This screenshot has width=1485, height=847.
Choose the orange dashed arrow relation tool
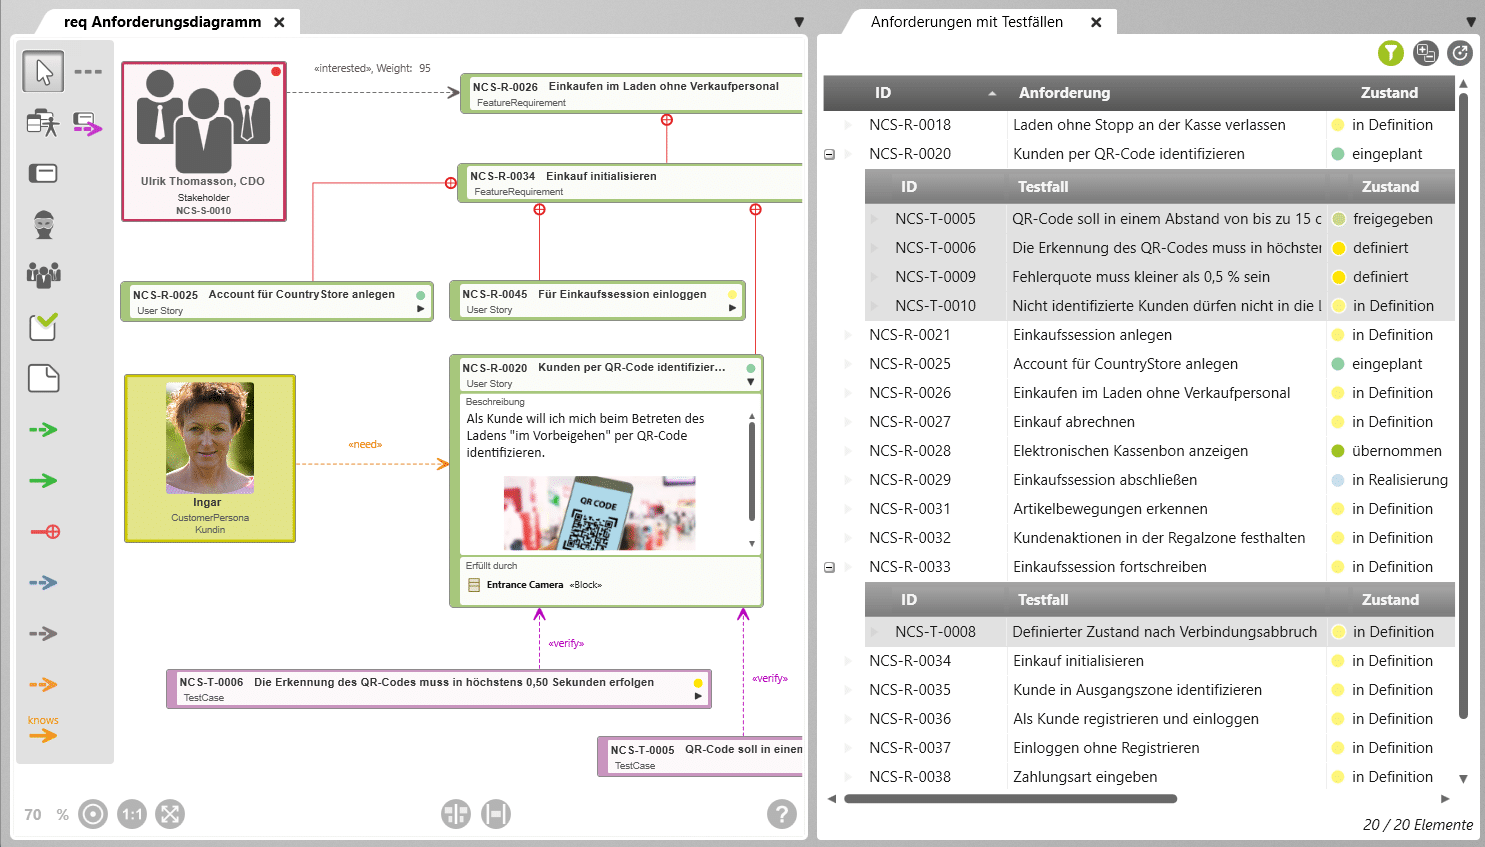43,684
